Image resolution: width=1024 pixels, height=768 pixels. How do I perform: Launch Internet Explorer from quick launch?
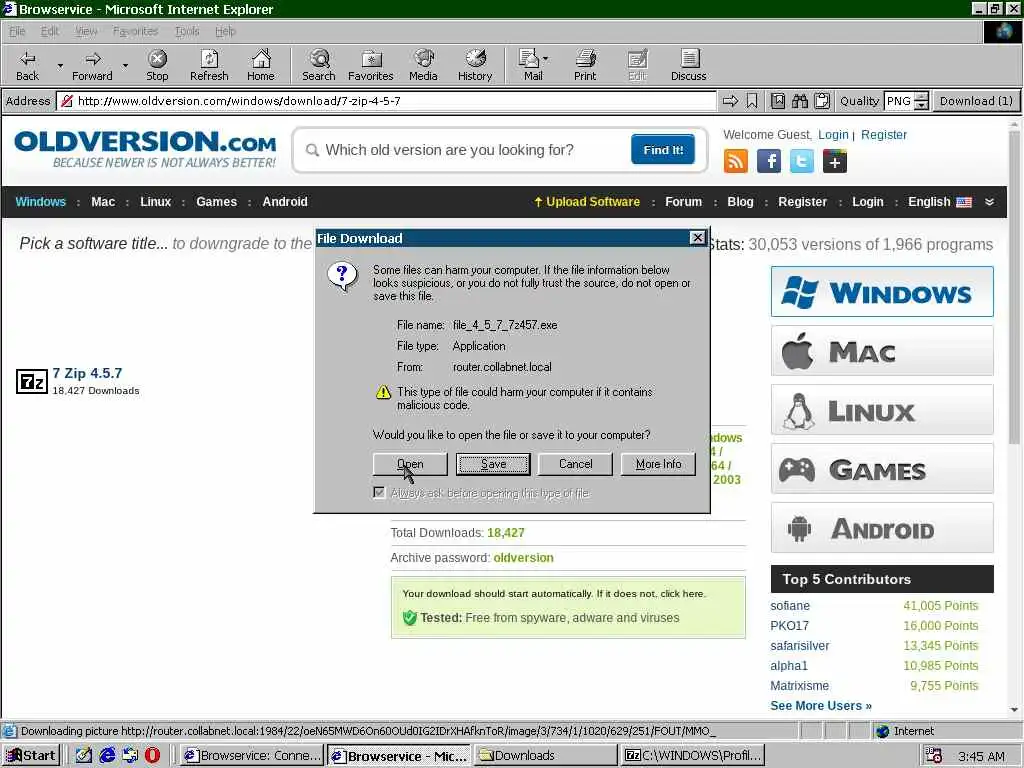[107, 755]
